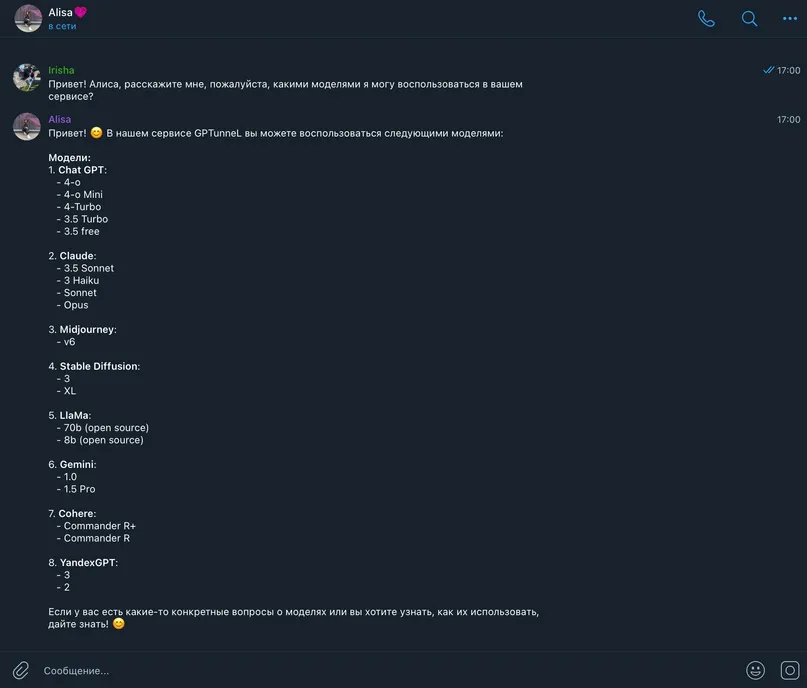This screenshot has width=807, height=688.
Task: Start a voice call with Alisa
Action: (706, 19)
